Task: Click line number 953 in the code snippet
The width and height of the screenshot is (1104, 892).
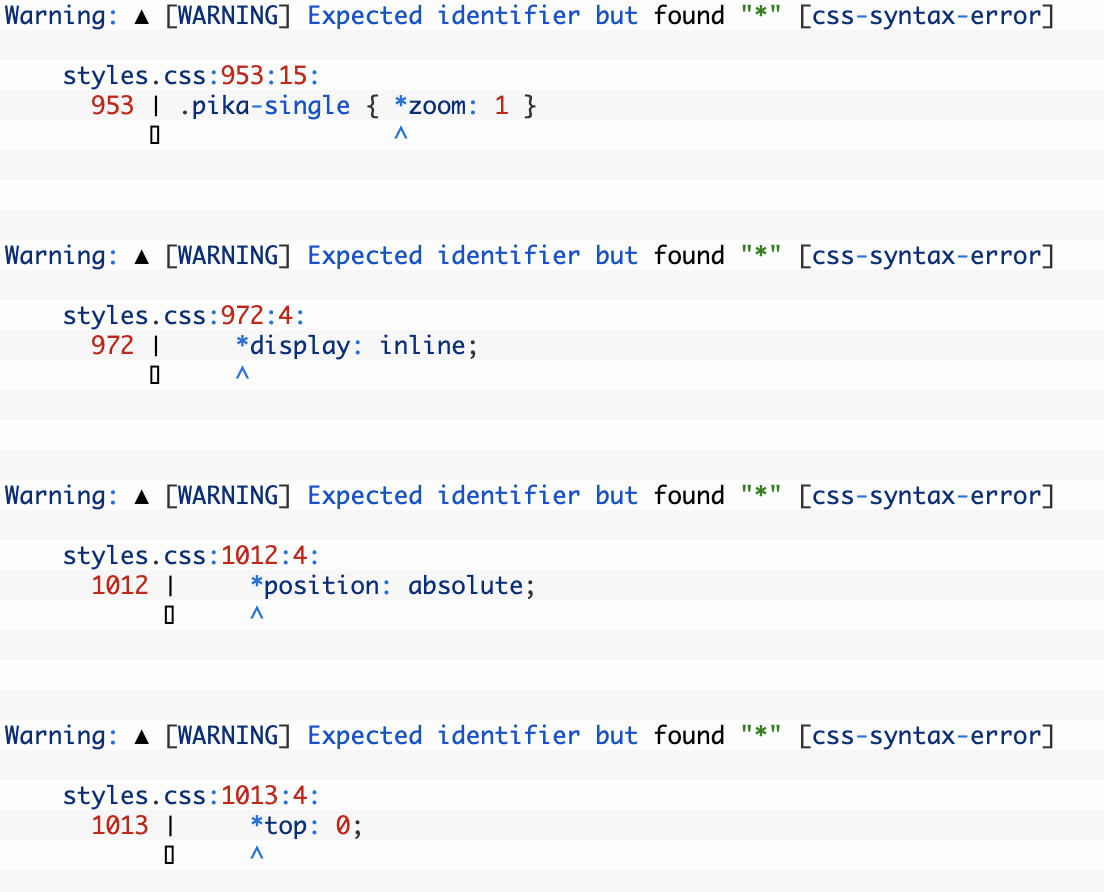Action: click(112, 105)
